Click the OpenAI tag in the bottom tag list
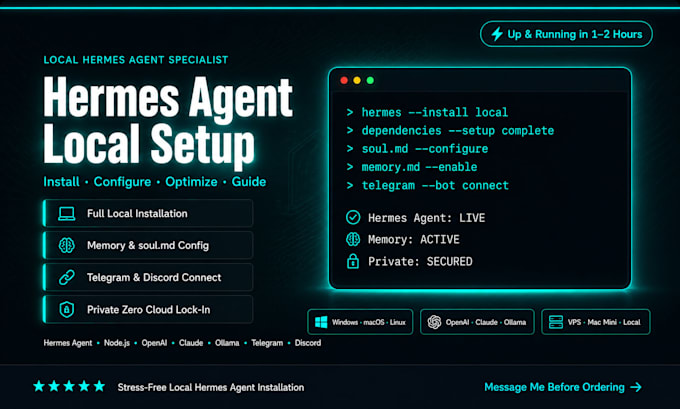Viewport: 680px width, 409px height. [154, 343]
